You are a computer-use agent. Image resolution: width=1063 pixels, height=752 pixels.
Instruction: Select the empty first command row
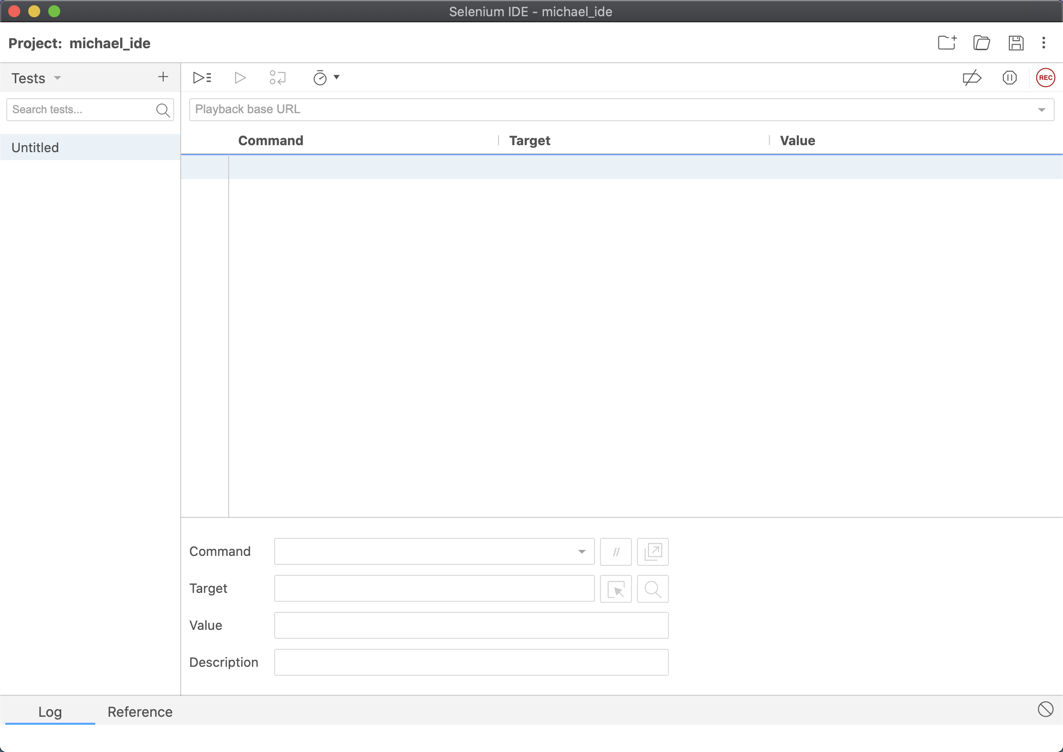pos(622,167)
